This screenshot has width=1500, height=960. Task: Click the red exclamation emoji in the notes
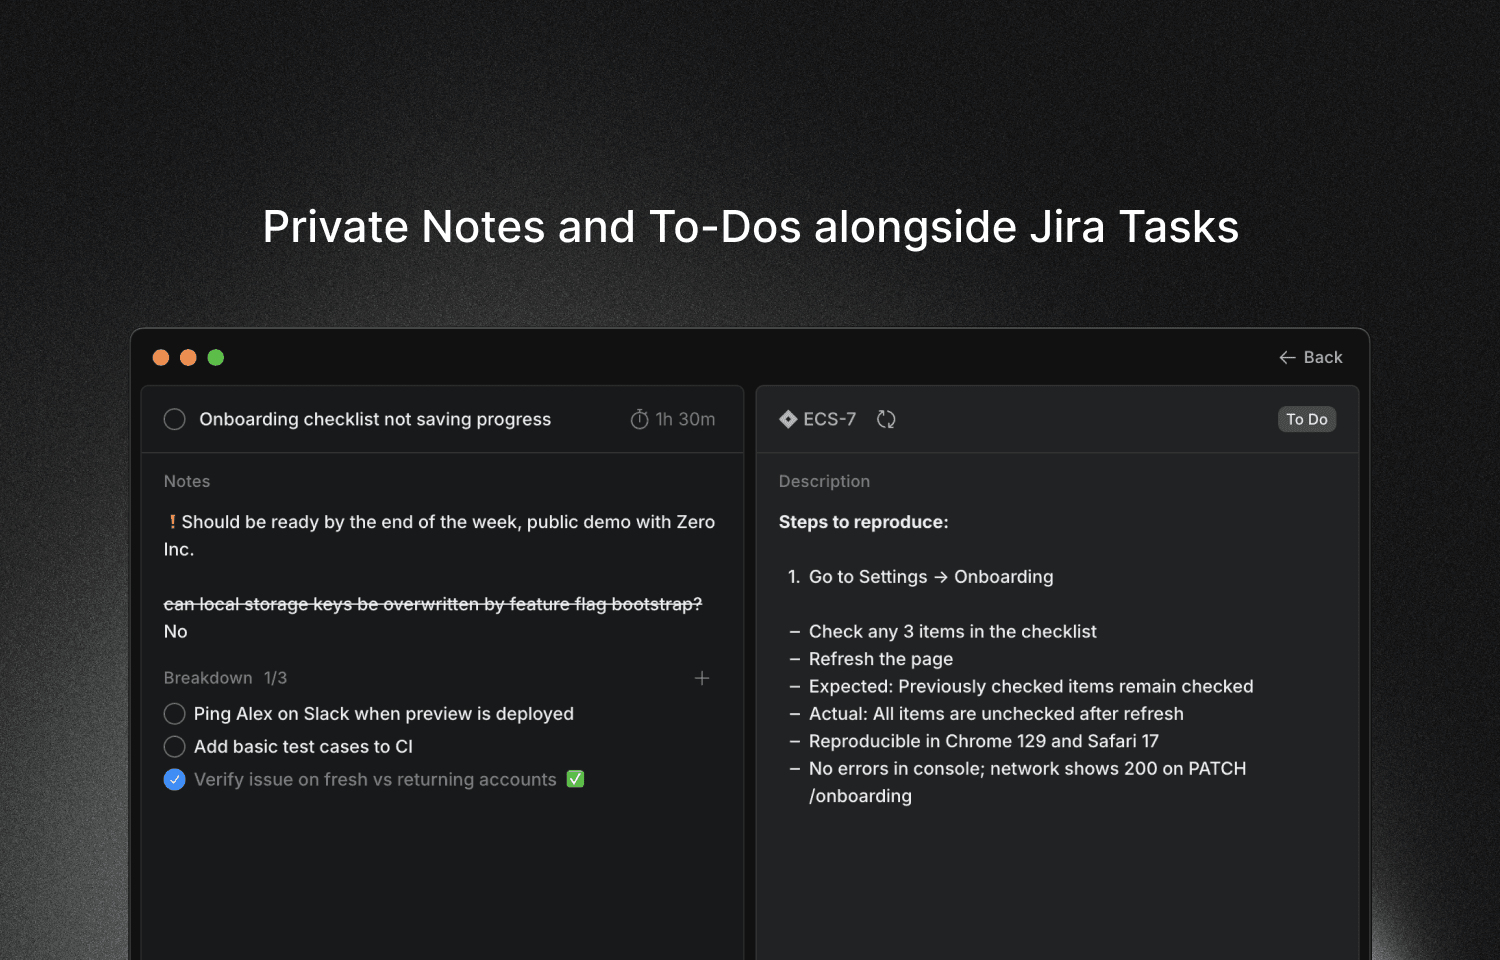[x=171, y=521]
